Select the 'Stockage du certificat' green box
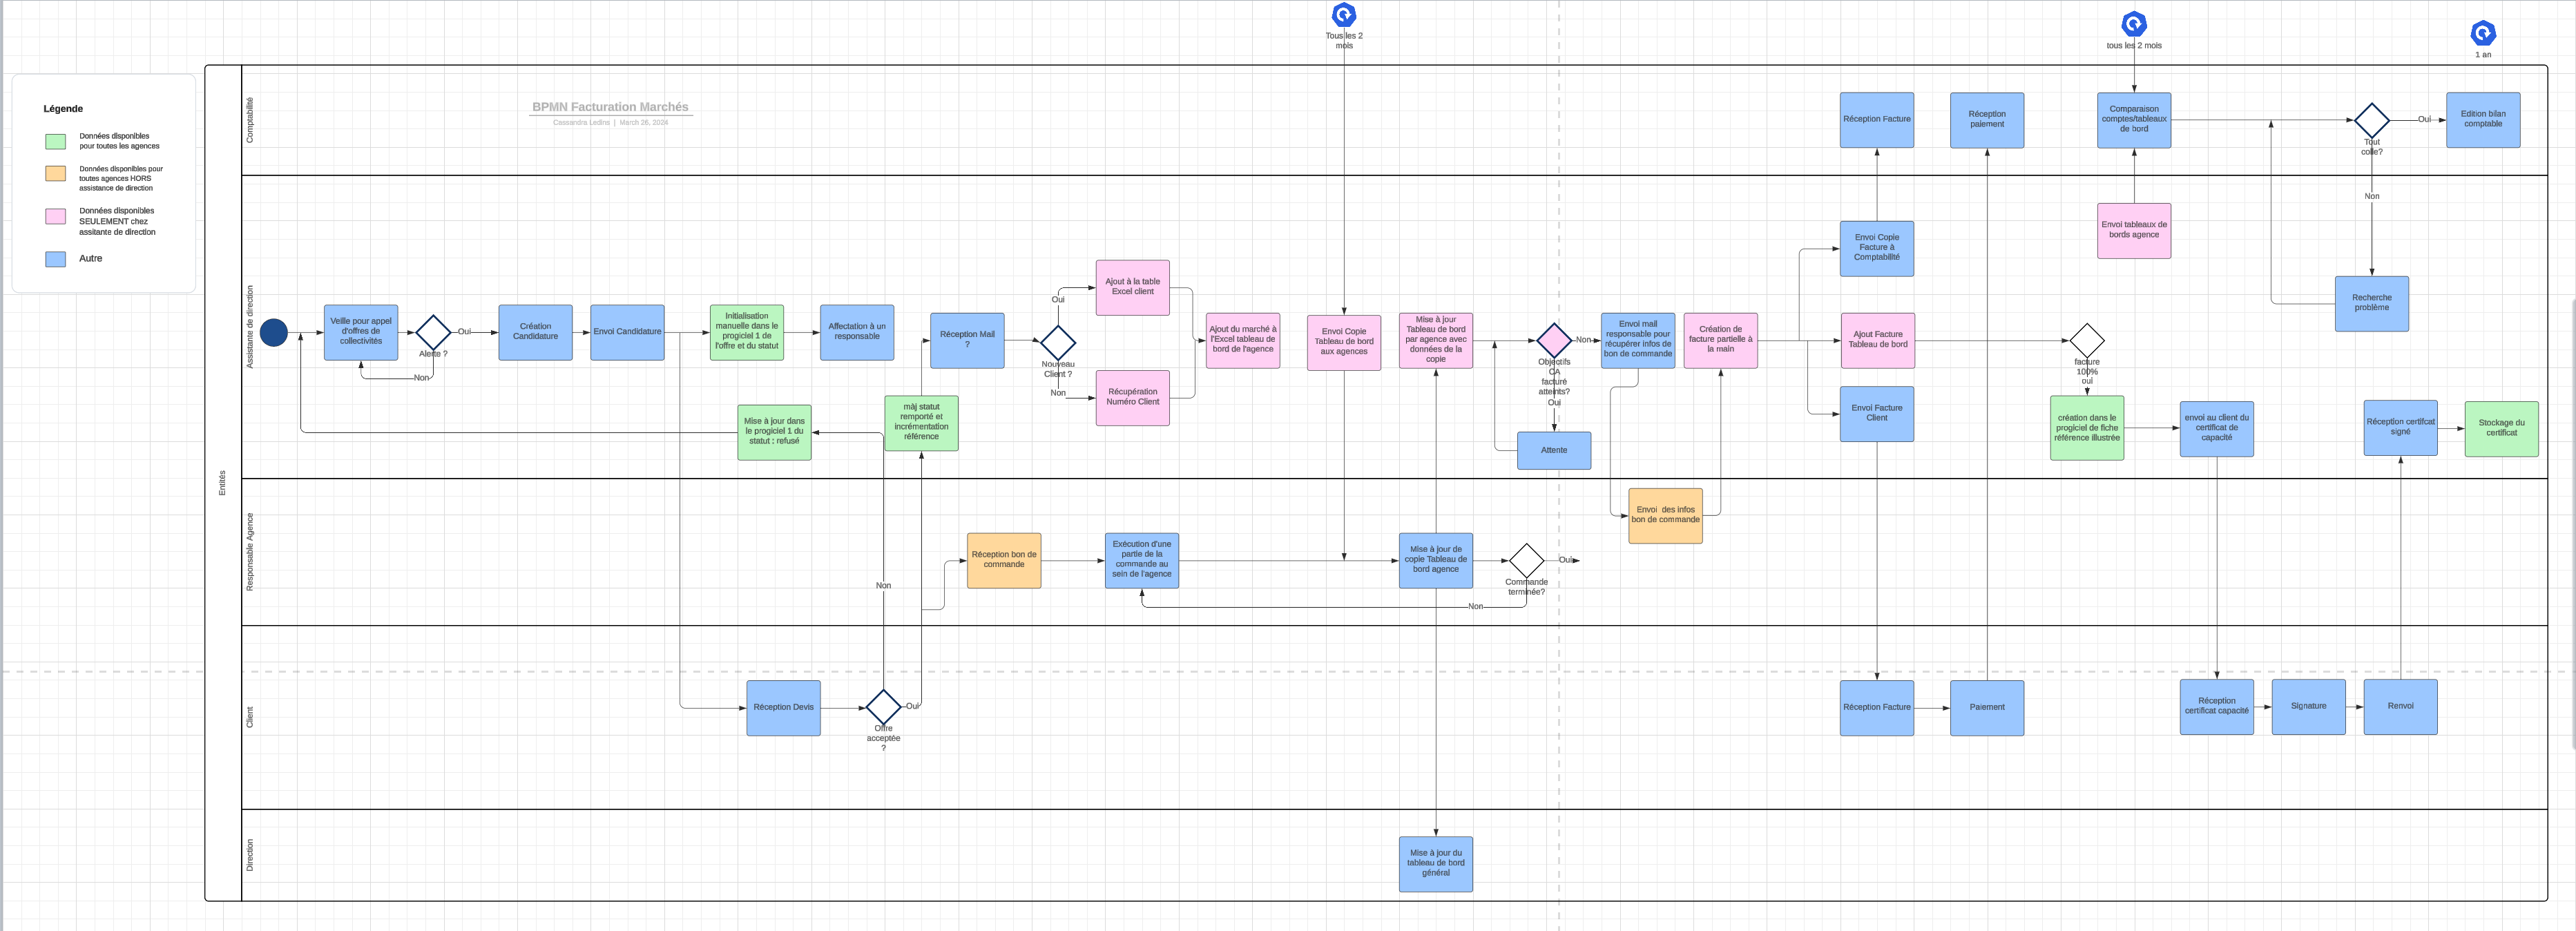The image size is (2576, 931). [2501, 429]
